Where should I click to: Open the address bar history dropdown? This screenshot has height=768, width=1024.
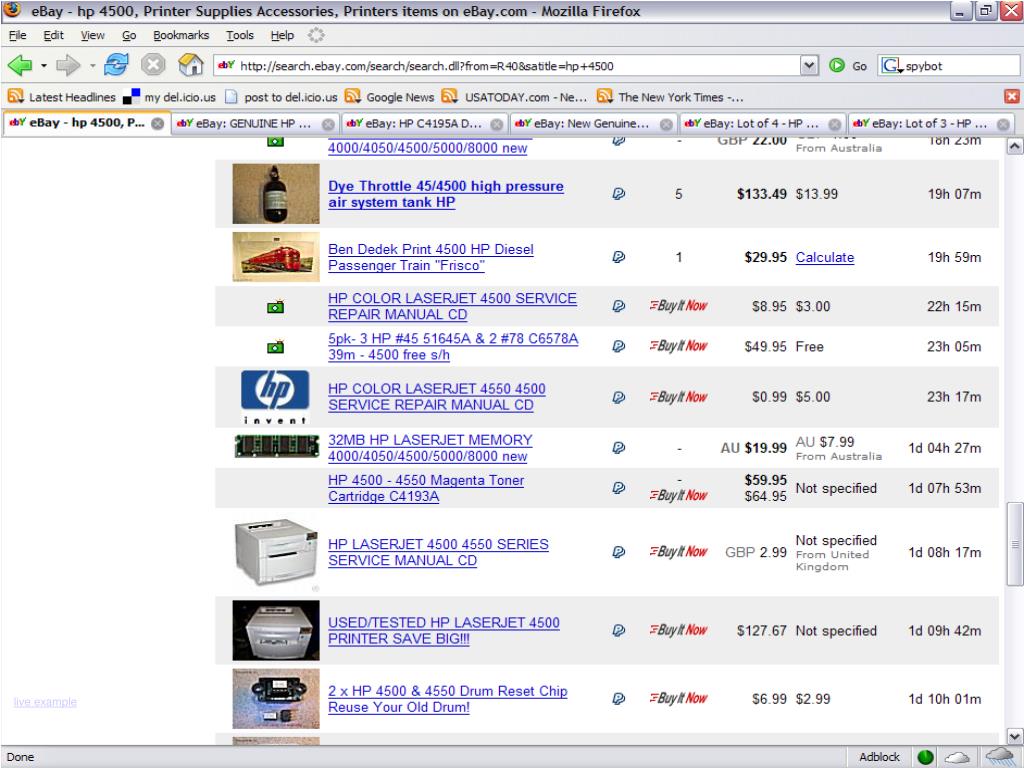coord(808,65)
